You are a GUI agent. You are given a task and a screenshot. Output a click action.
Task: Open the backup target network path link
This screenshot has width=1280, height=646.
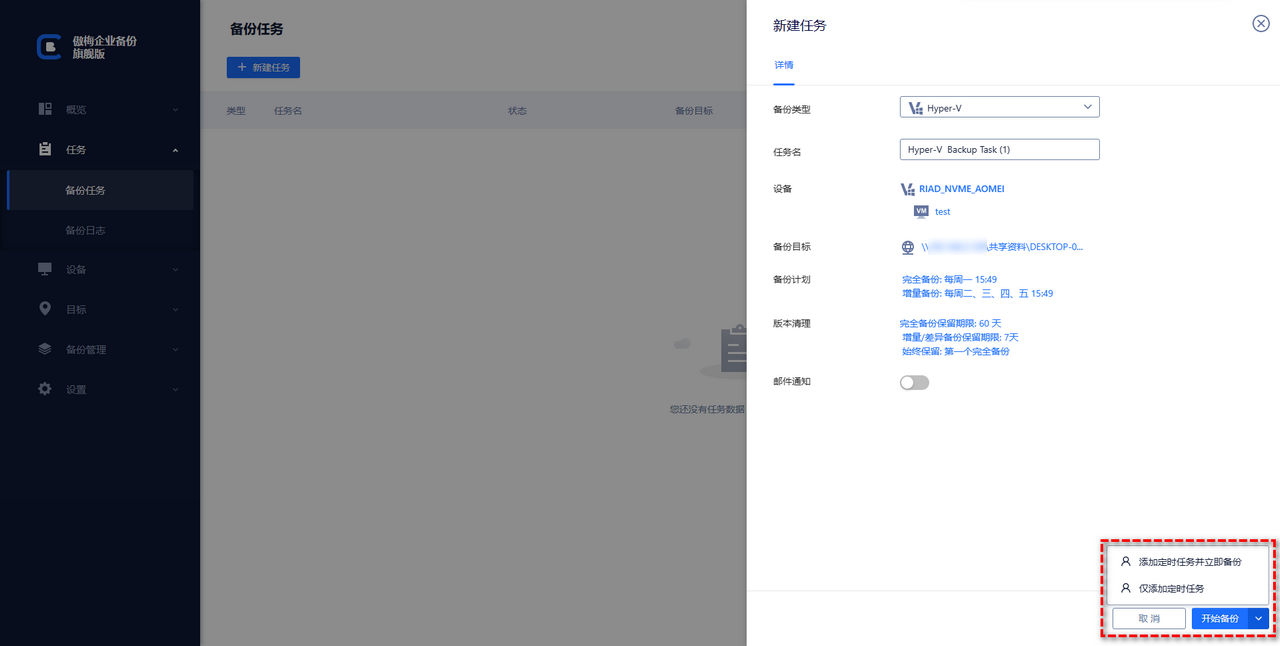point(1002,247)
